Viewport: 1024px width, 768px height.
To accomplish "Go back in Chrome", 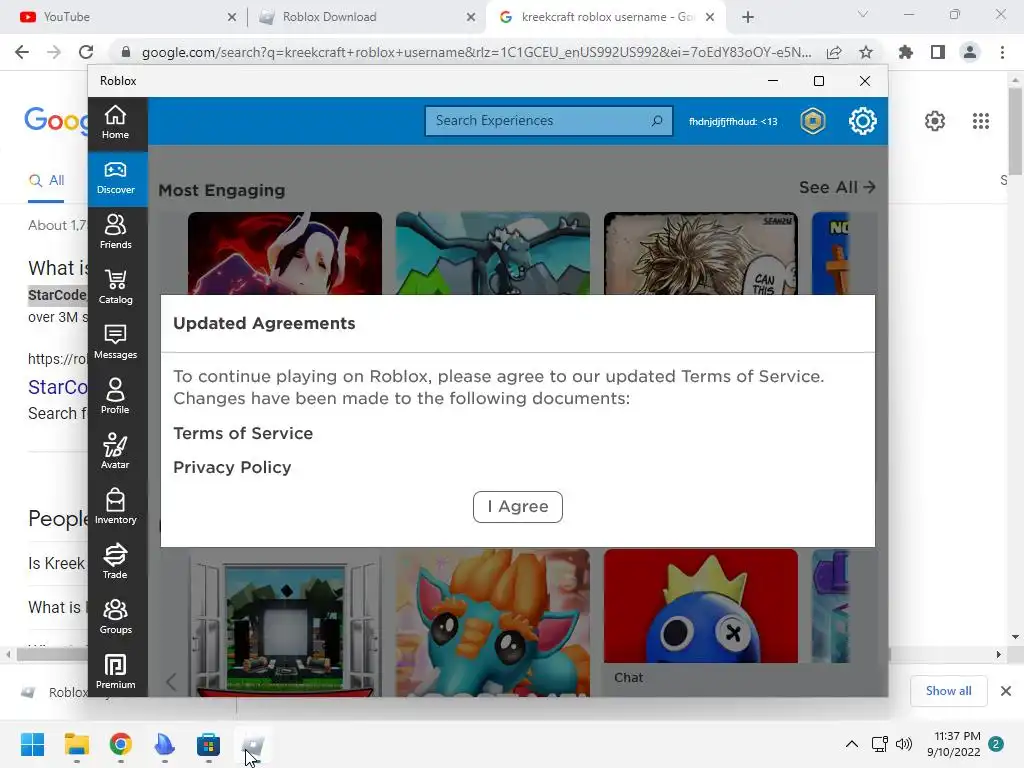I will point(22,52).
